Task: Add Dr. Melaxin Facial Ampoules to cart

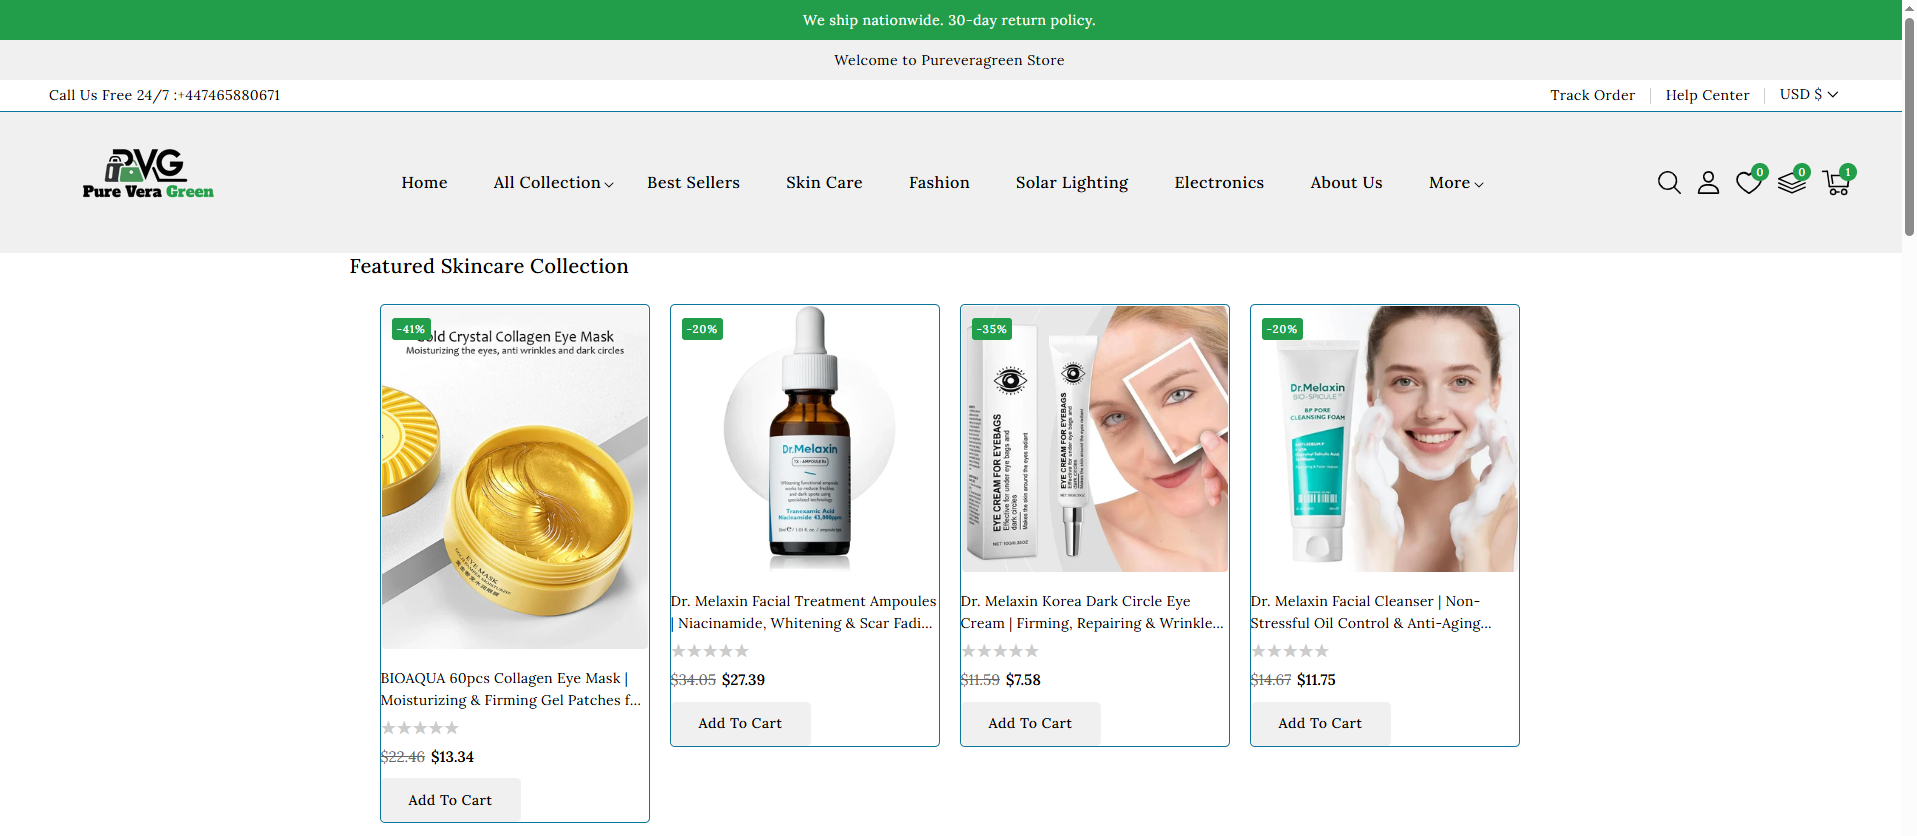Action: click(740, 723)
